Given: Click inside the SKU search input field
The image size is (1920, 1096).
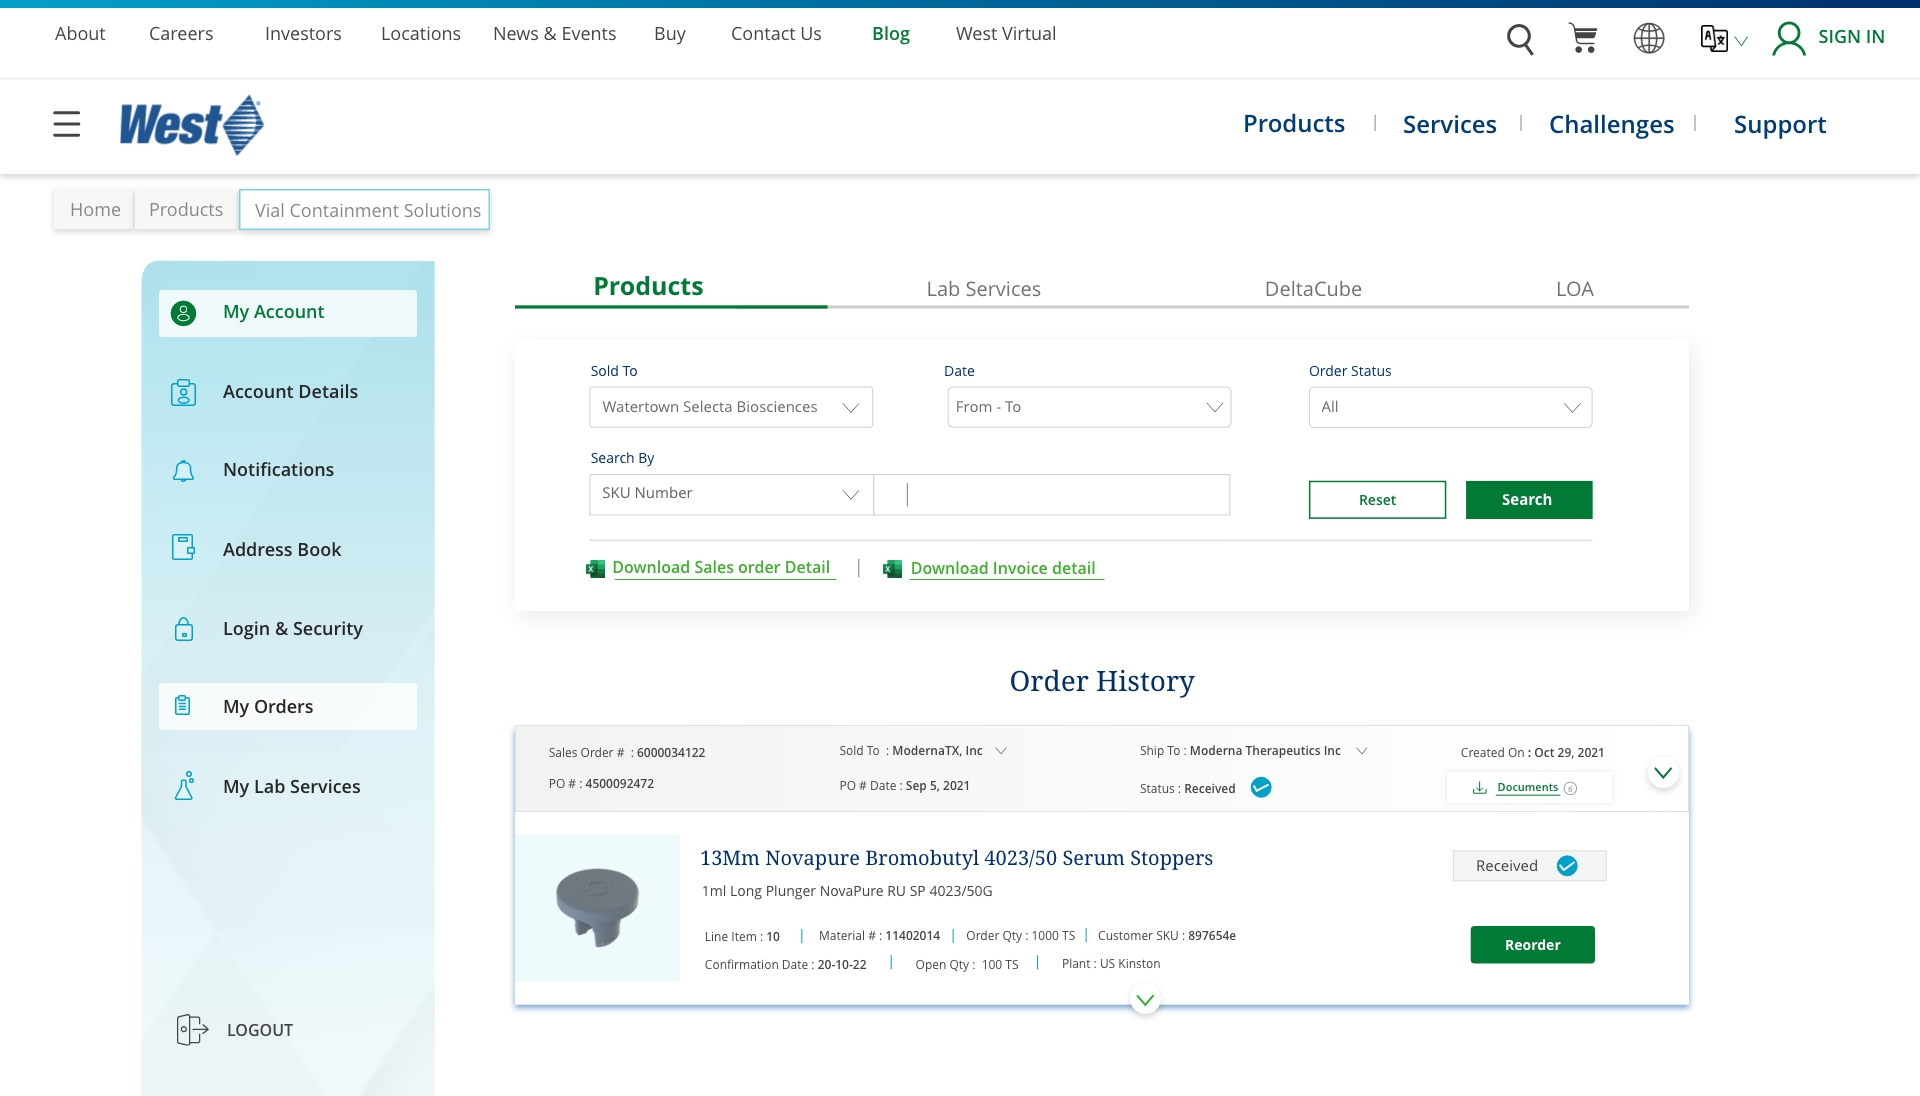Looking at the screenshot, I should (1050, 494).
